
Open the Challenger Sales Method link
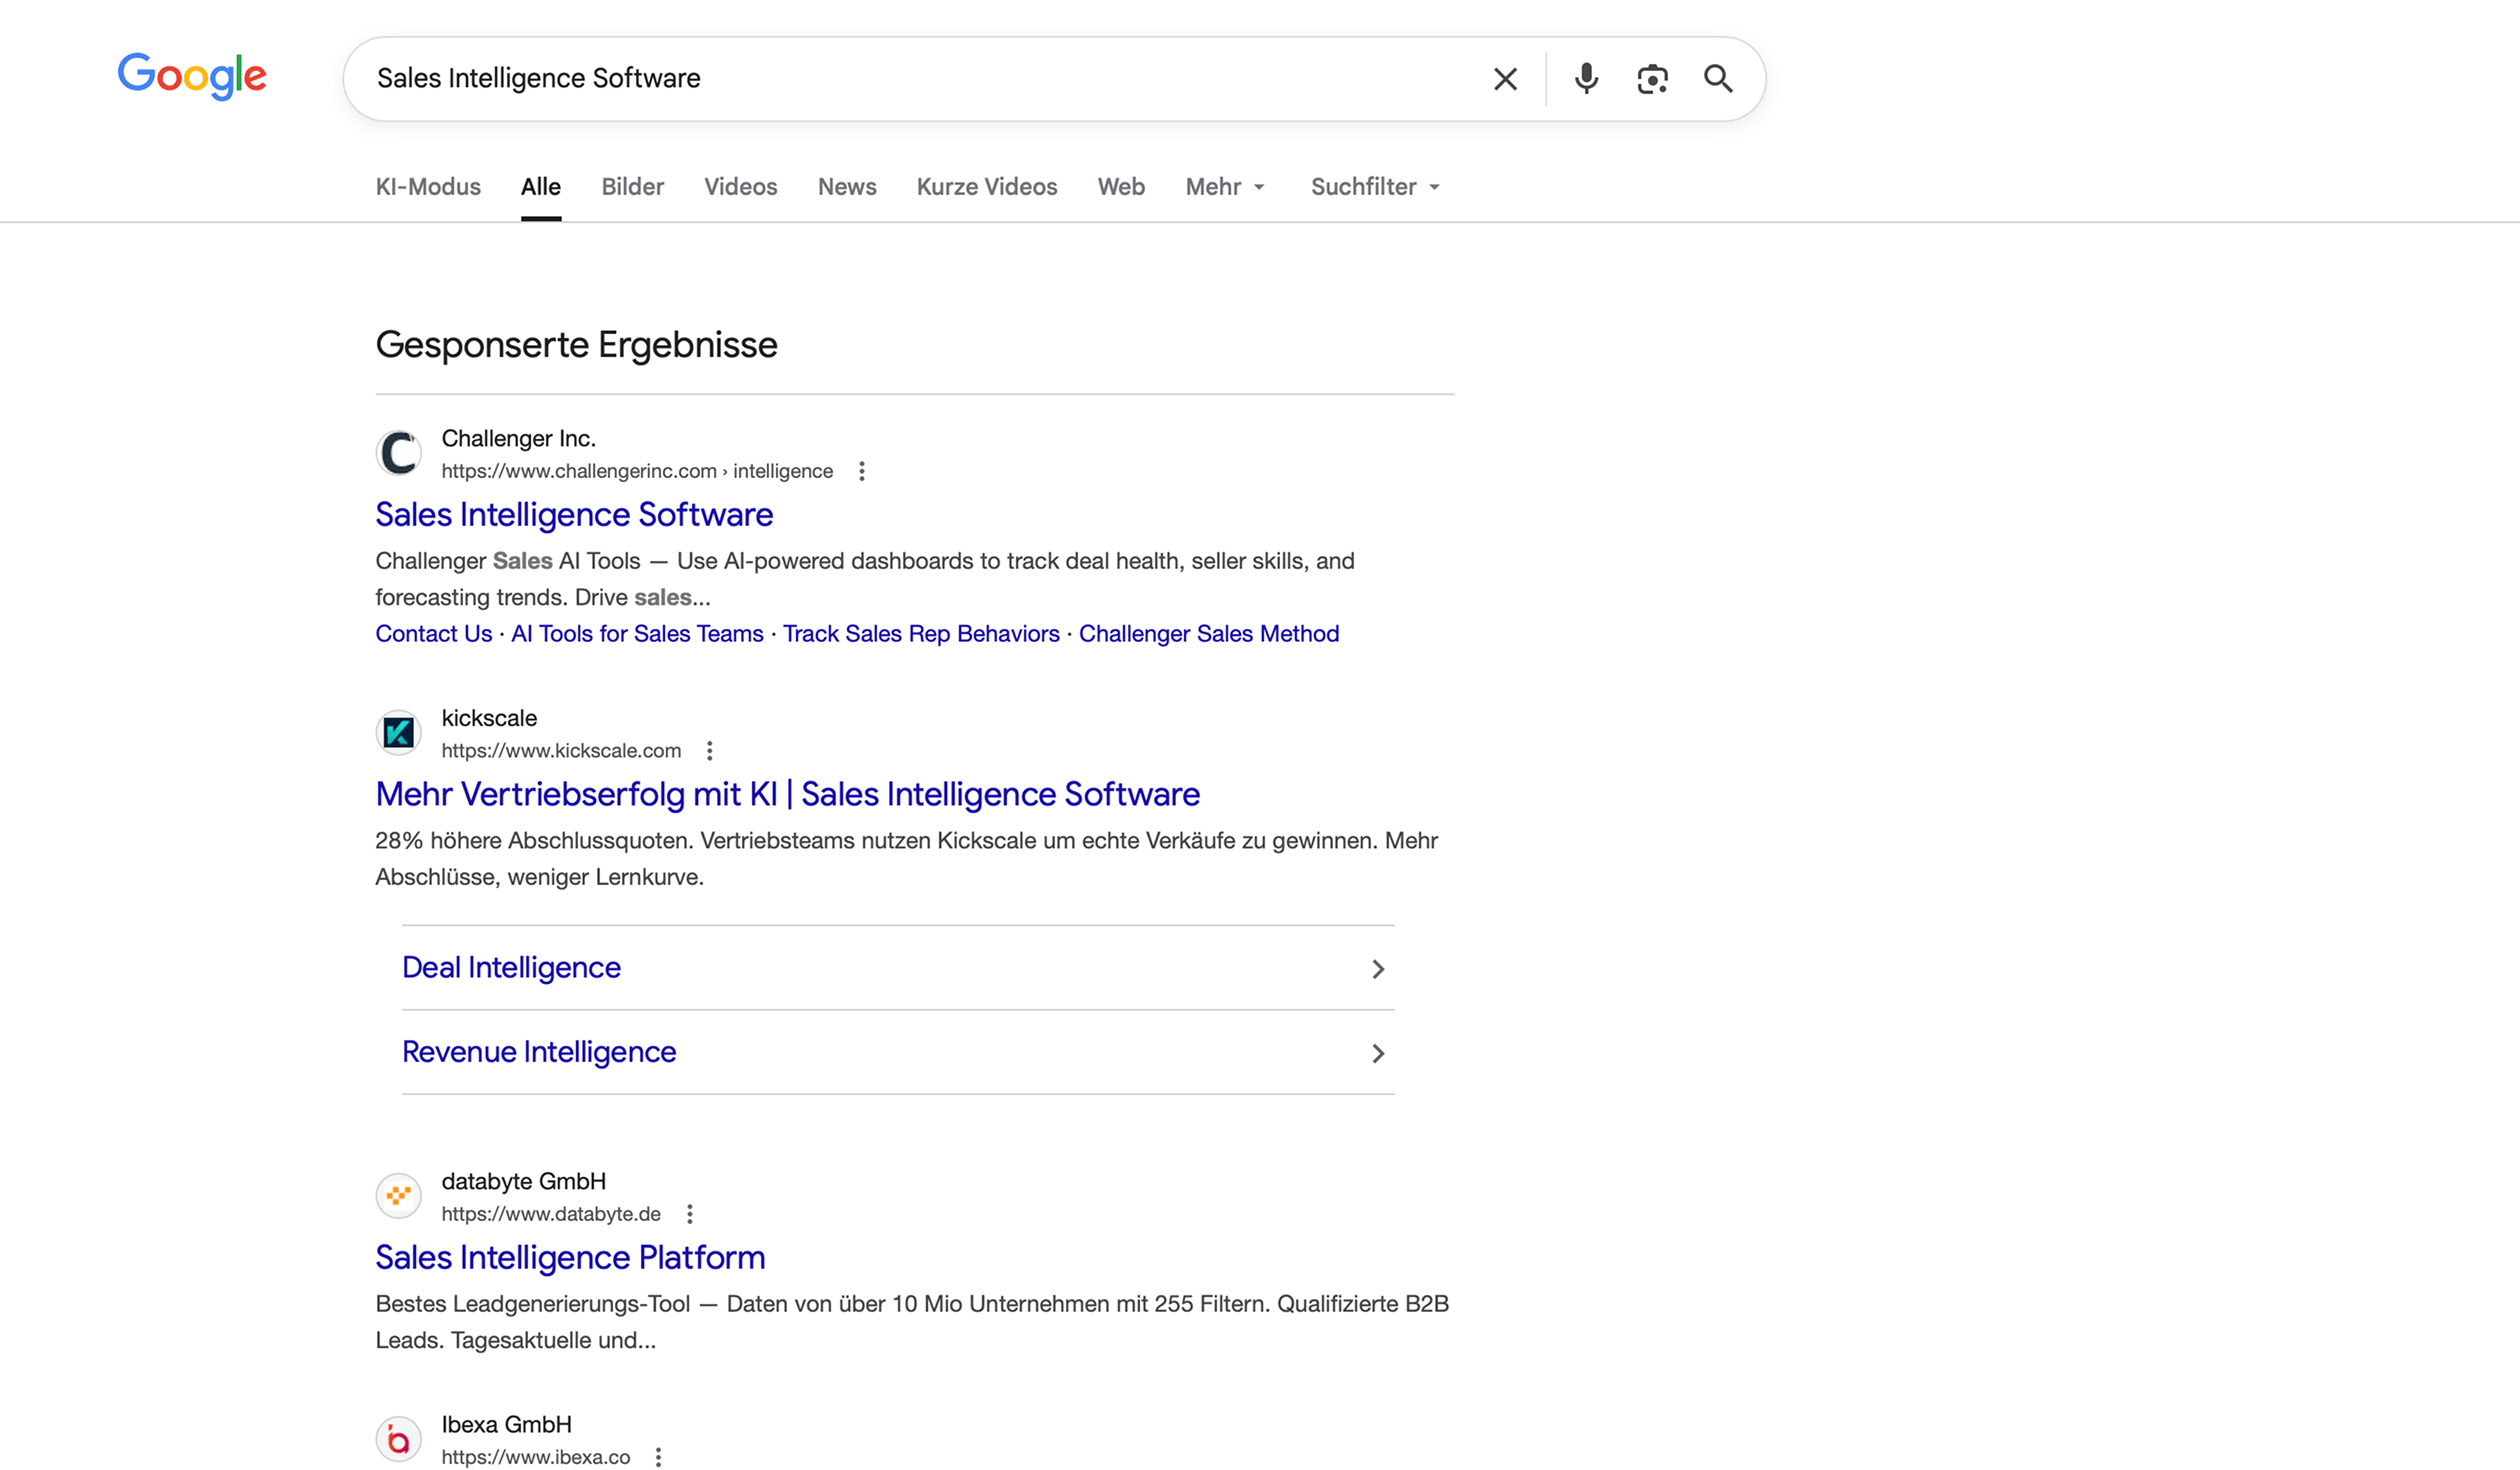click(1209, 634)
